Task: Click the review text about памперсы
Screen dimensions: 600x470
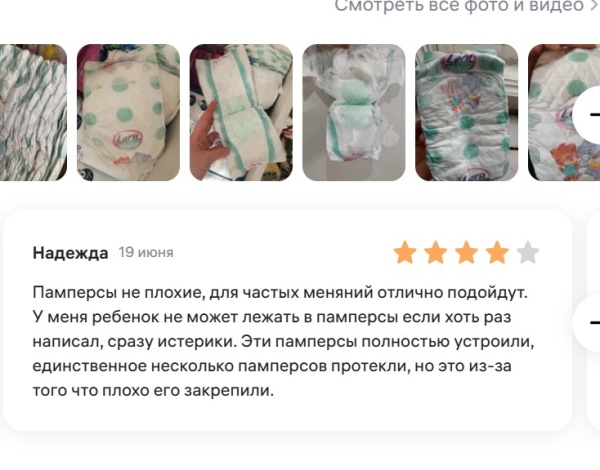Action: click(283, 341)
